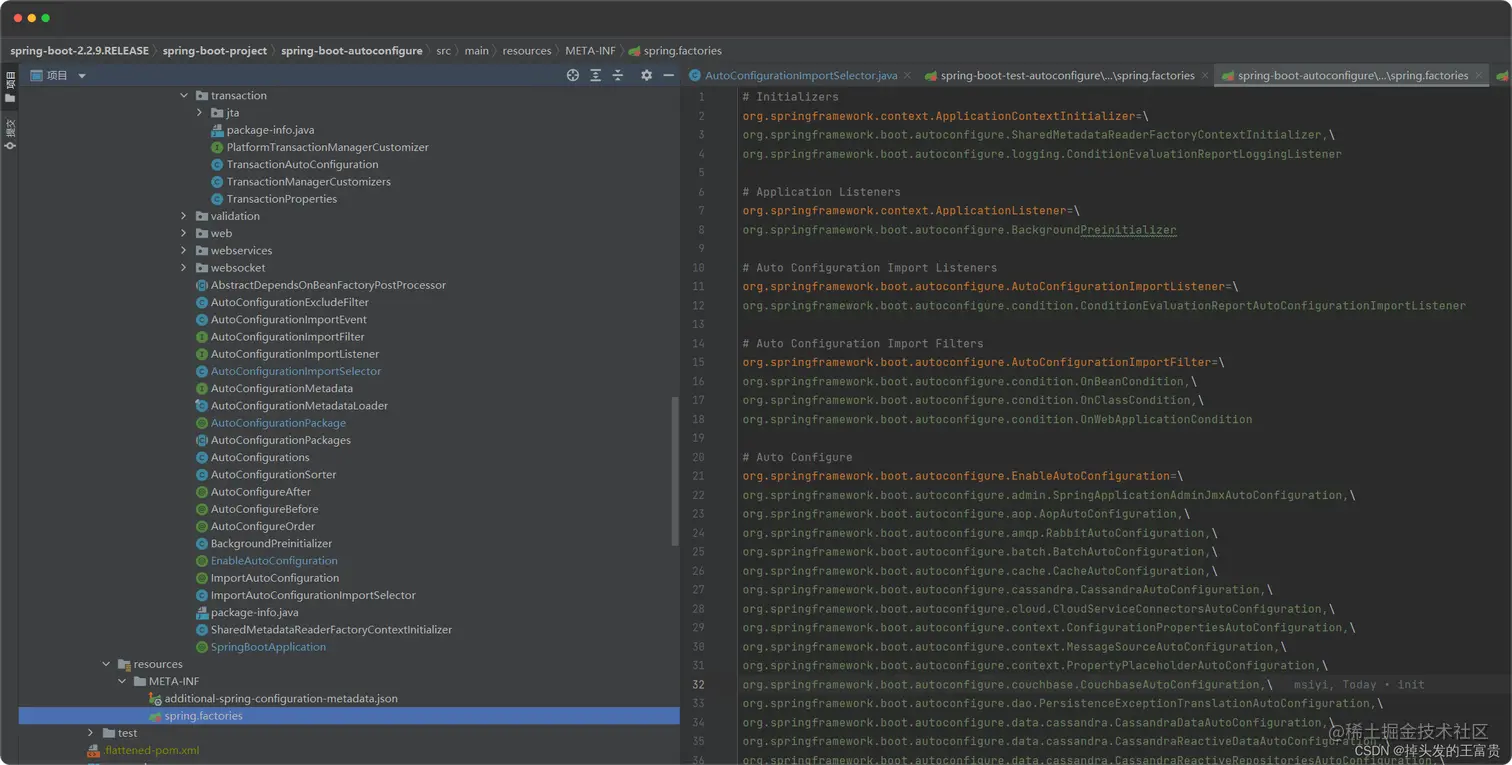Screen dimensions: 1512x765
Task: Click the META-INF breadcrumb
Action: tap(590, 51)
